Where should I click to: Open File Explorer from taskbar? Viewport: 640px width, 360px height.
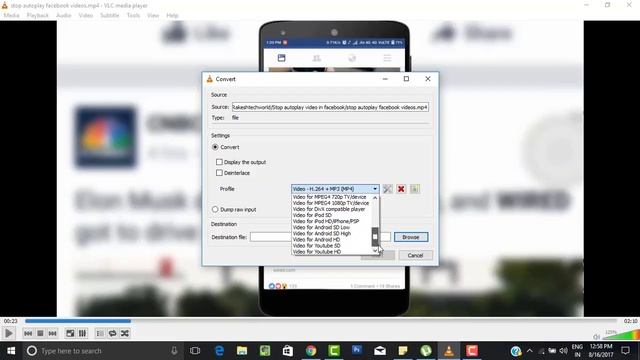coord(242,351)
